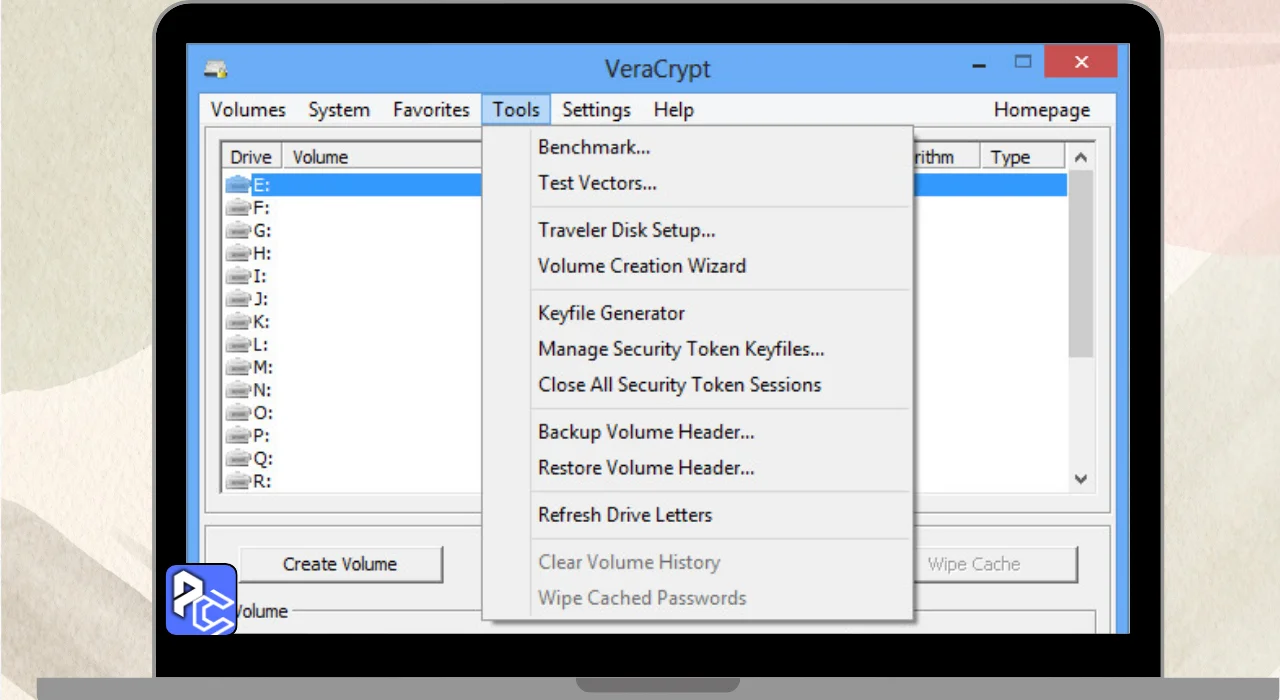1280x700 pixels.
Task: Select the E: drive icon
Action: 238,184
